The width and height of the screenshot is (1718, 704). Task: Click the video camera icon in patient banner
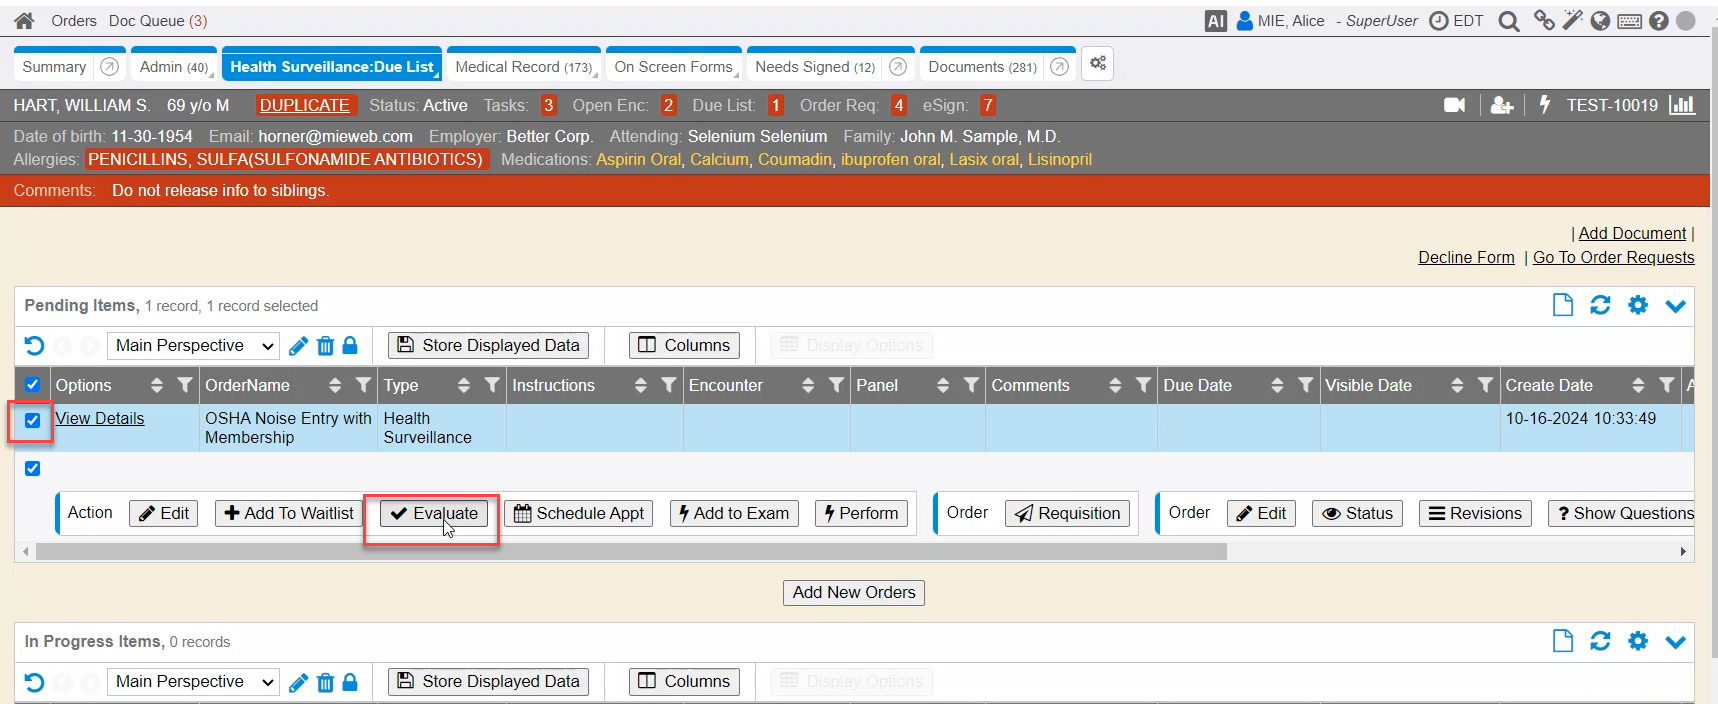pyautogui.click(x=1454, y=105)
